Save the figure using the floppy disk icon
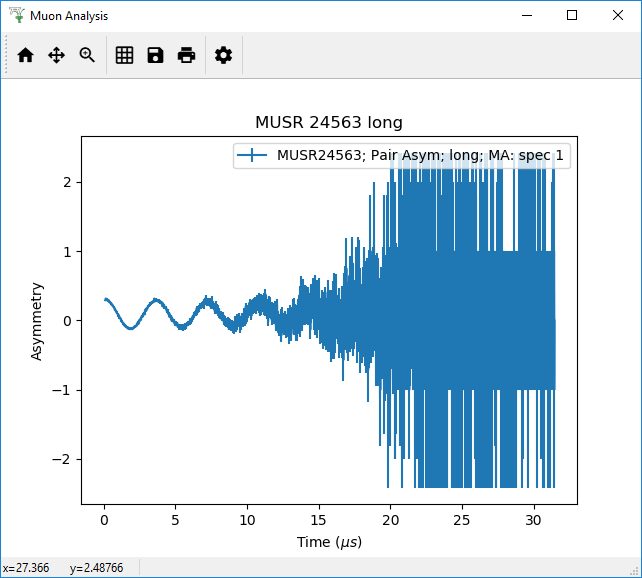The image size is (642, 578). (x=155, y=56)
